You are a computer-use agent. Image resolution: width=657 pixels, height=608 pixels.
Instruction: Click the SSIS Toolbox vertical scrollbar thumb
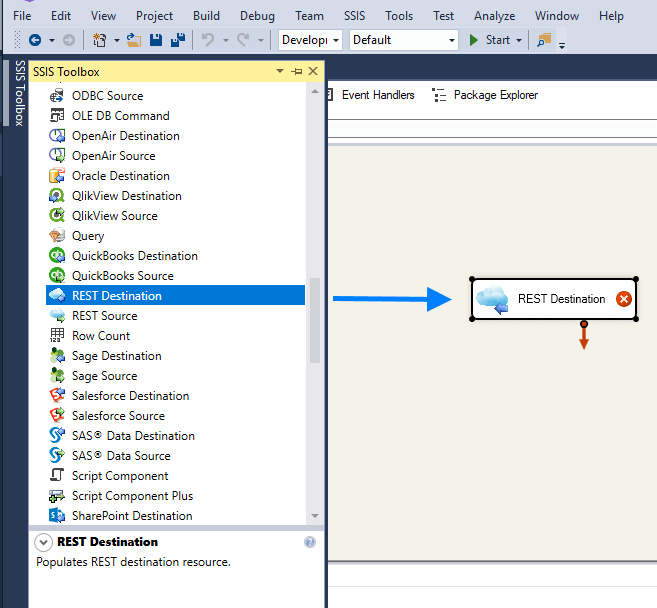(x=315, y=320)
